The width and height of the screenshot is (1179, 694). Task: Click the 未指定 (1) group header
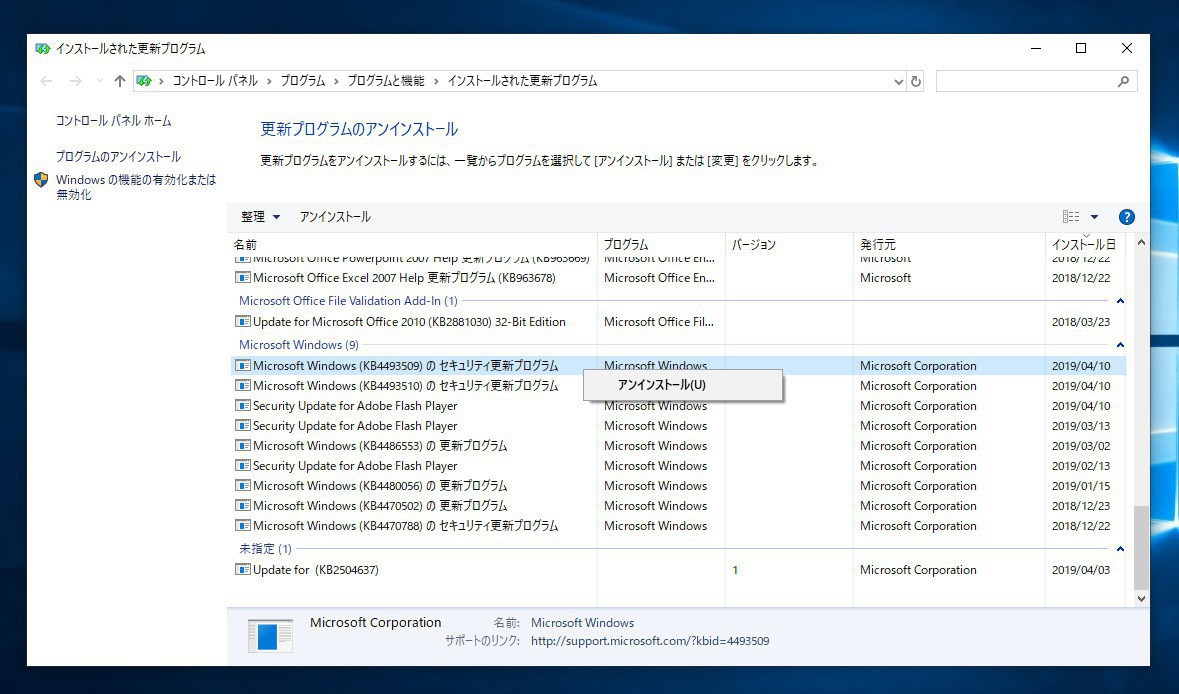(265, 549)
